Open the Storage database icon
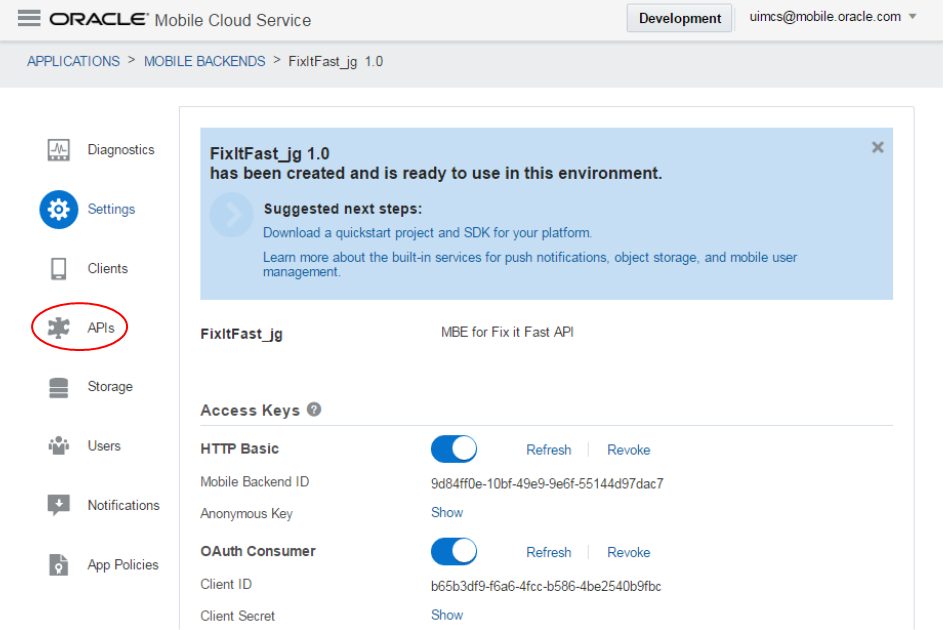Screen dimensions: 944x630 pos(59,387)
